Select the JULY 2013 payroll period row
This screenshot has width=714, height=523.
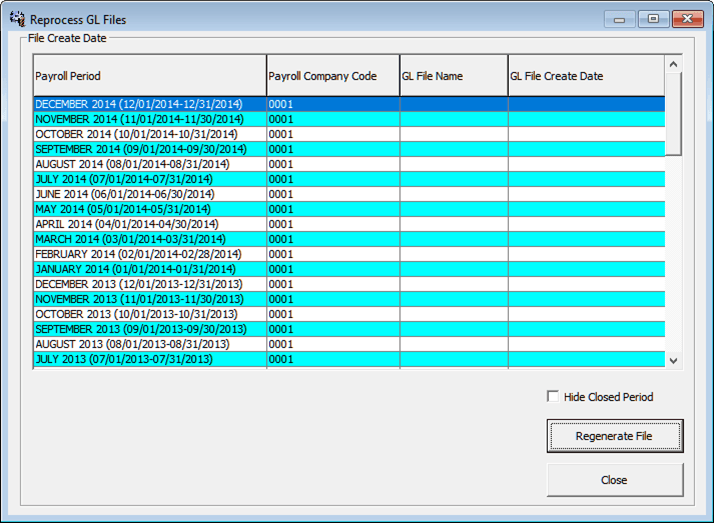pos(349,360)
